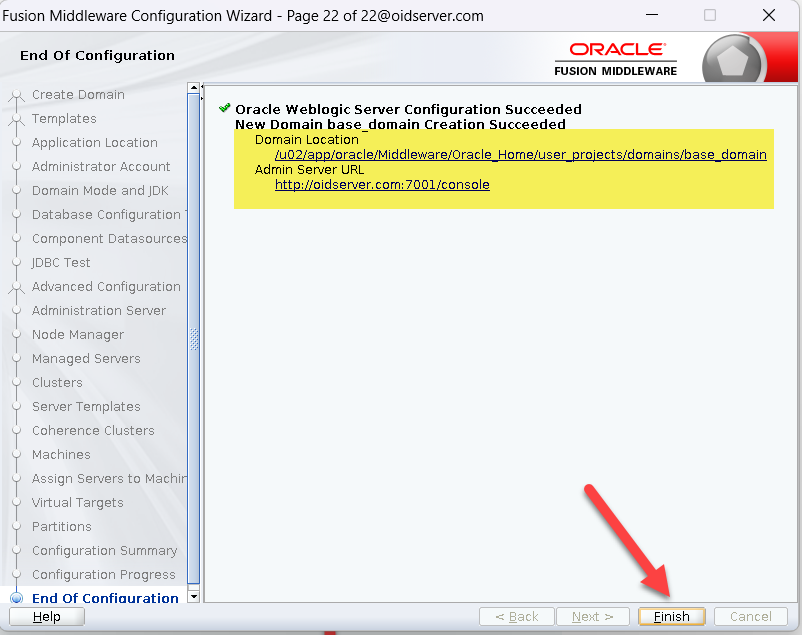Click the Finish button
The image size is (802, 635).
pos(671,616)
